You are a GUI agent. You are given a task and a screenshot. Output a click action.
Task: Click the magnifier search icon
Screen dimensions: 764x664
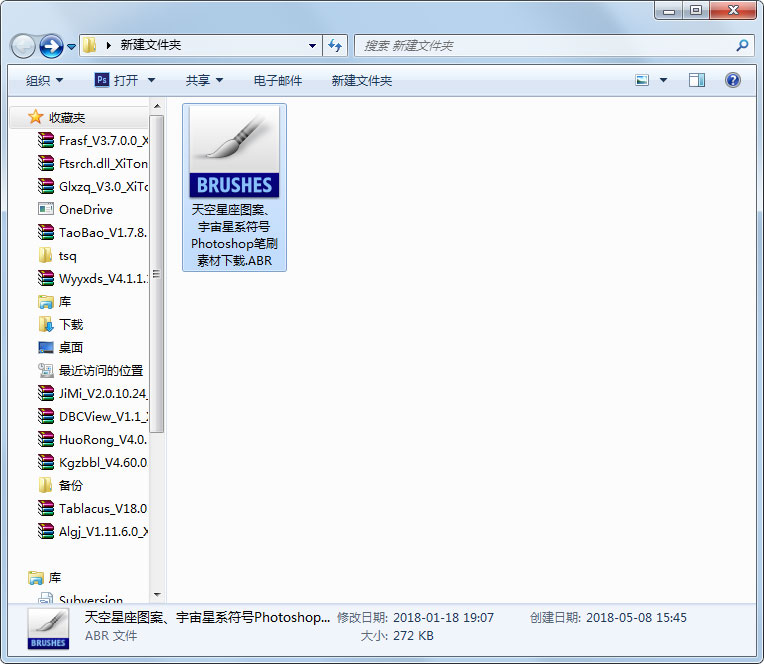coord(742,46)
